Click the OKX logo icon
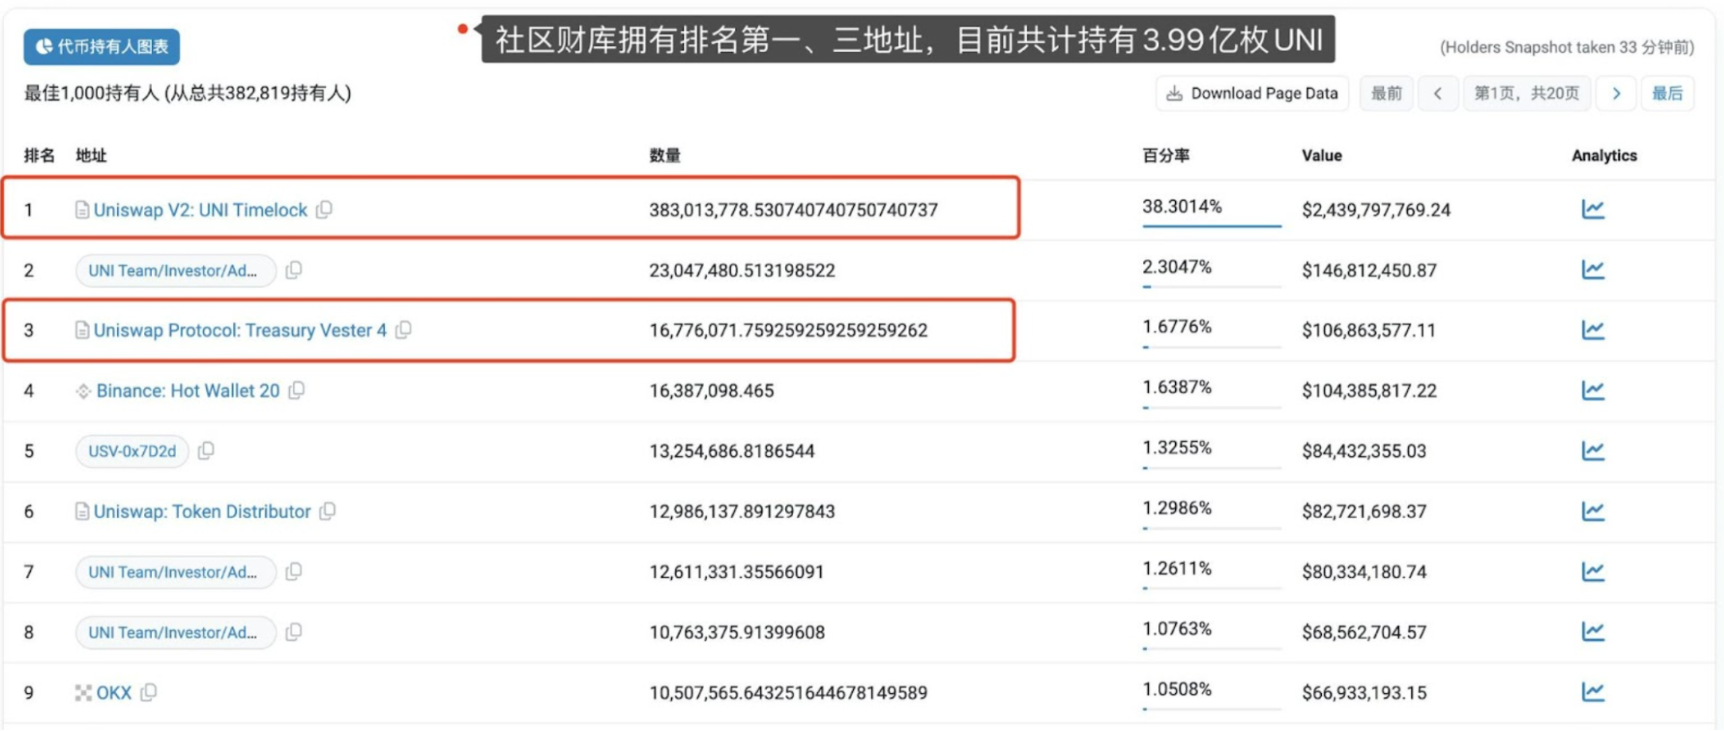This screenshot has height=731, width=1724. (83, 693)
